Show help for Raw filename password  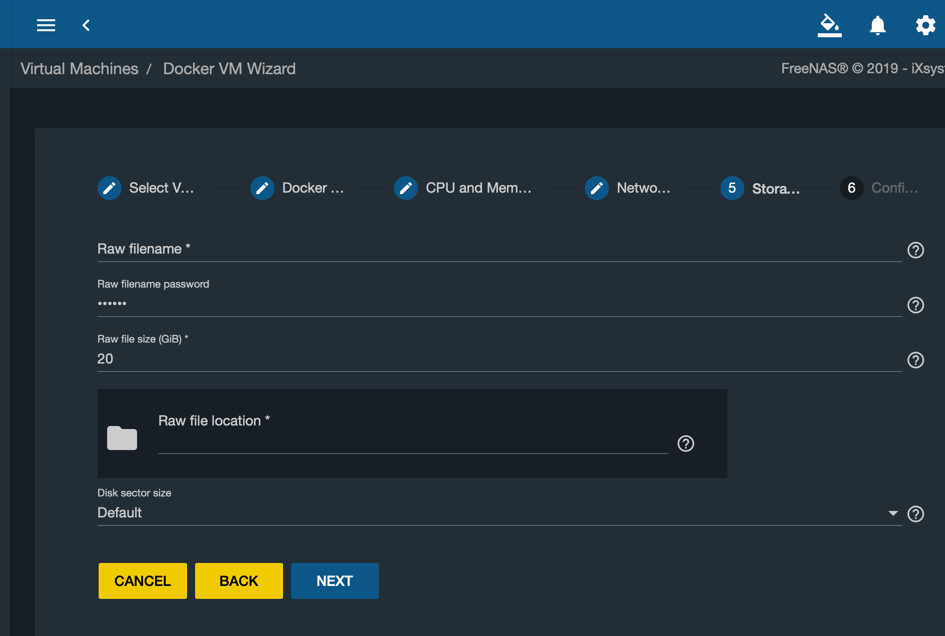pyautogui.click(x=915, y=305)
